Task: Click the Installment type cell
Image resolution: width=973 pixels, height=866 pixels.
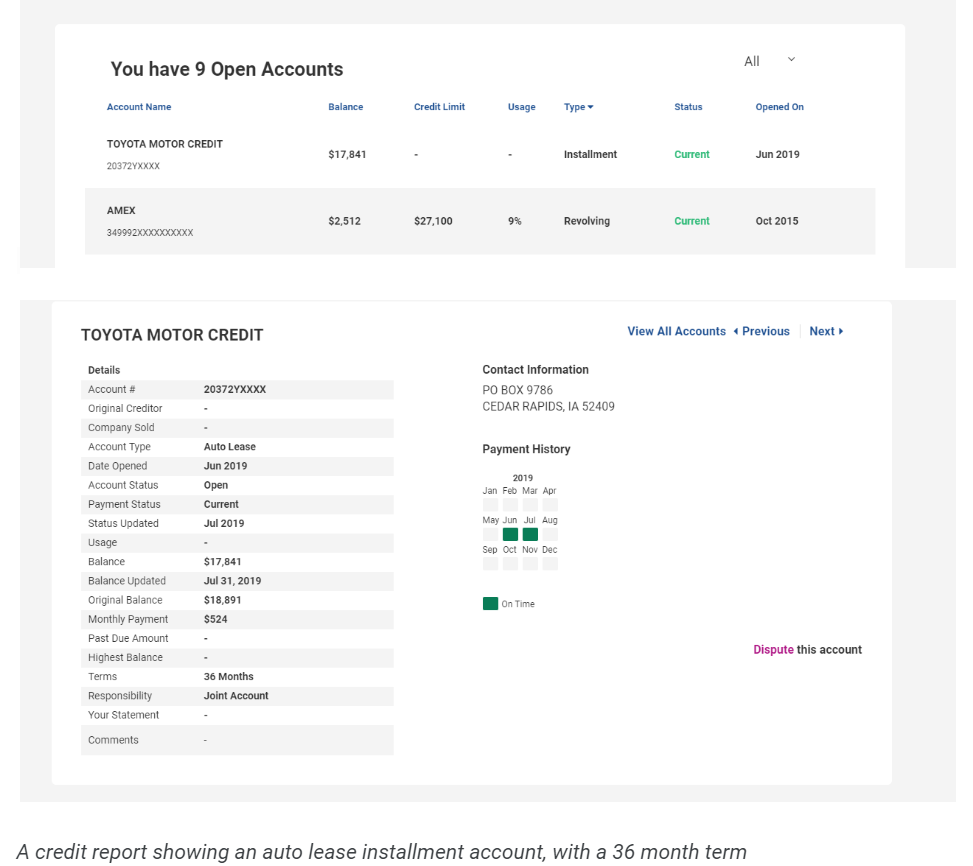Action: coord(590,154)
